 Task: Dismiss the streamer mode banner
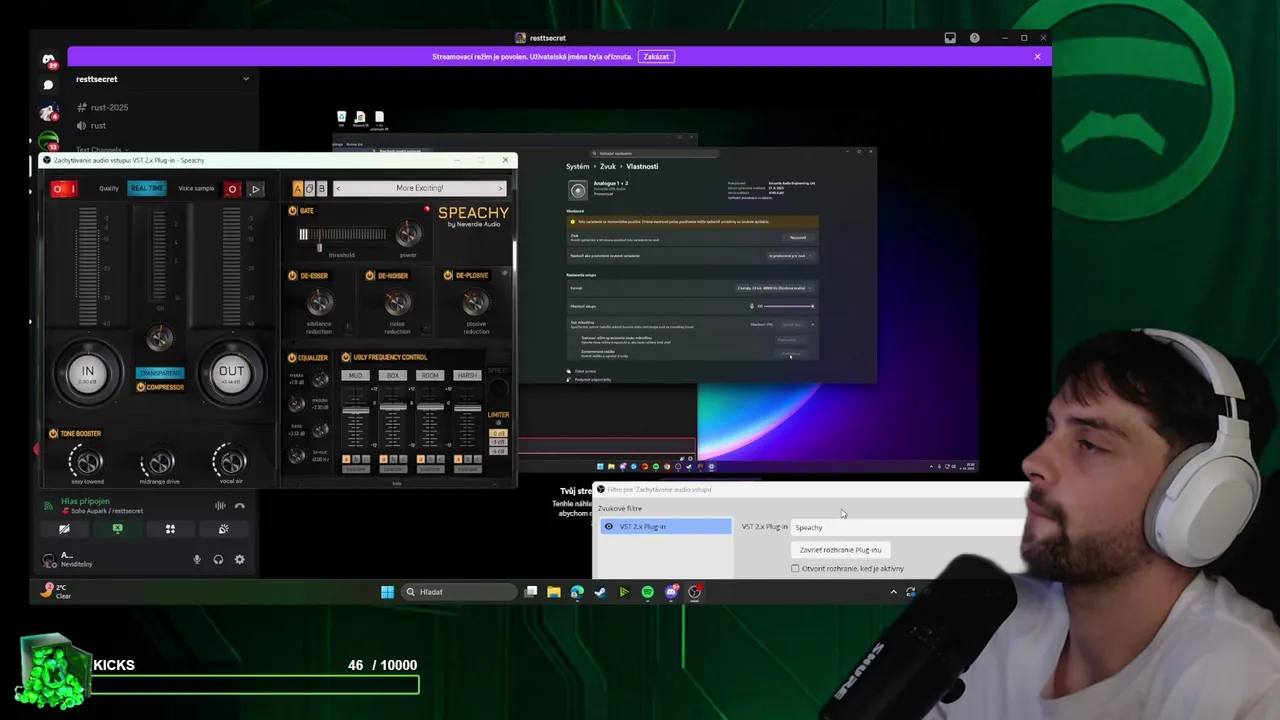(1037, 57)
